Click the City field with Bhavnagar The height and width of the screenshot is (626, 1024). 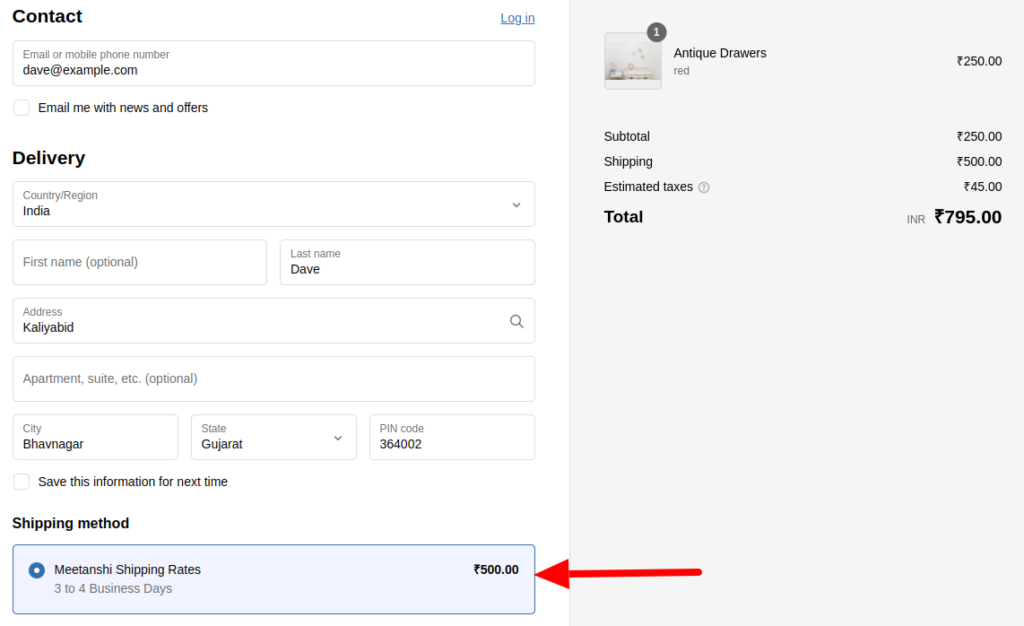tap(95, 437)
